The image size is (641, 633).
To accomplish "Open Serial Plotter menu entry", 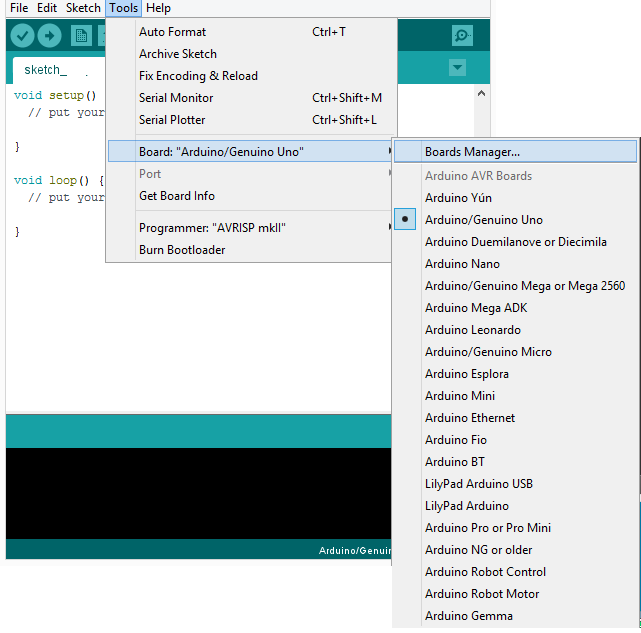I will (250, 120).
